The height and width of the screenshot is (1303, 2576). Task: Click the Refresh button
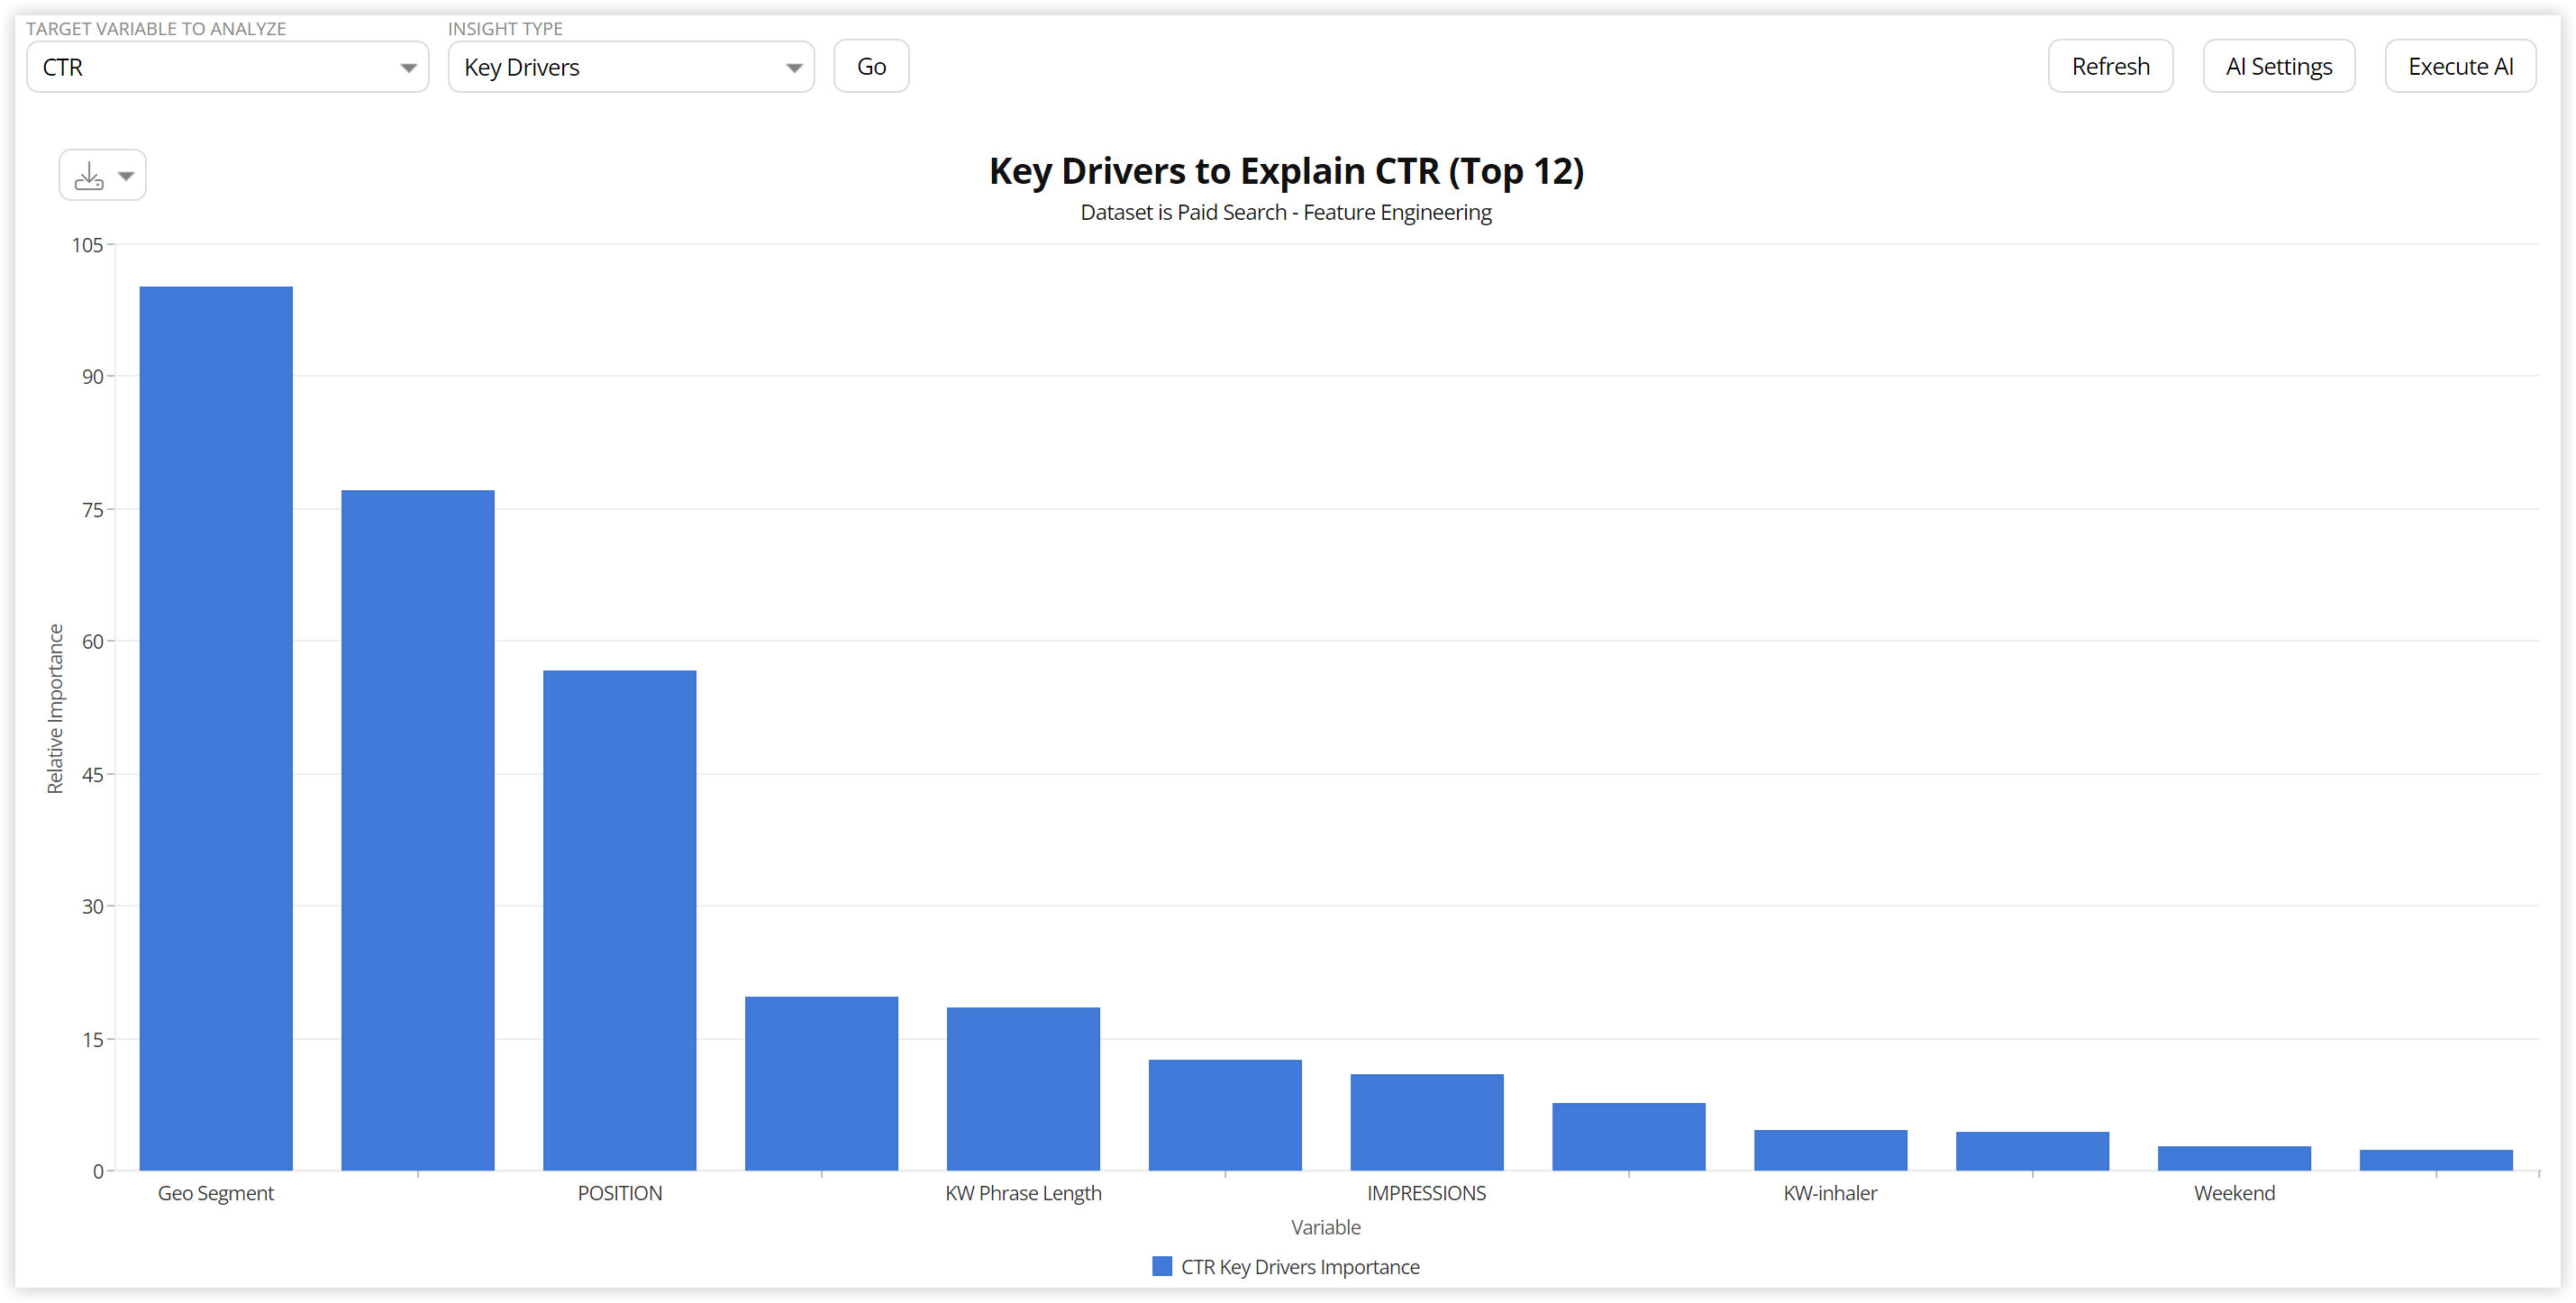click(2110, 67)
